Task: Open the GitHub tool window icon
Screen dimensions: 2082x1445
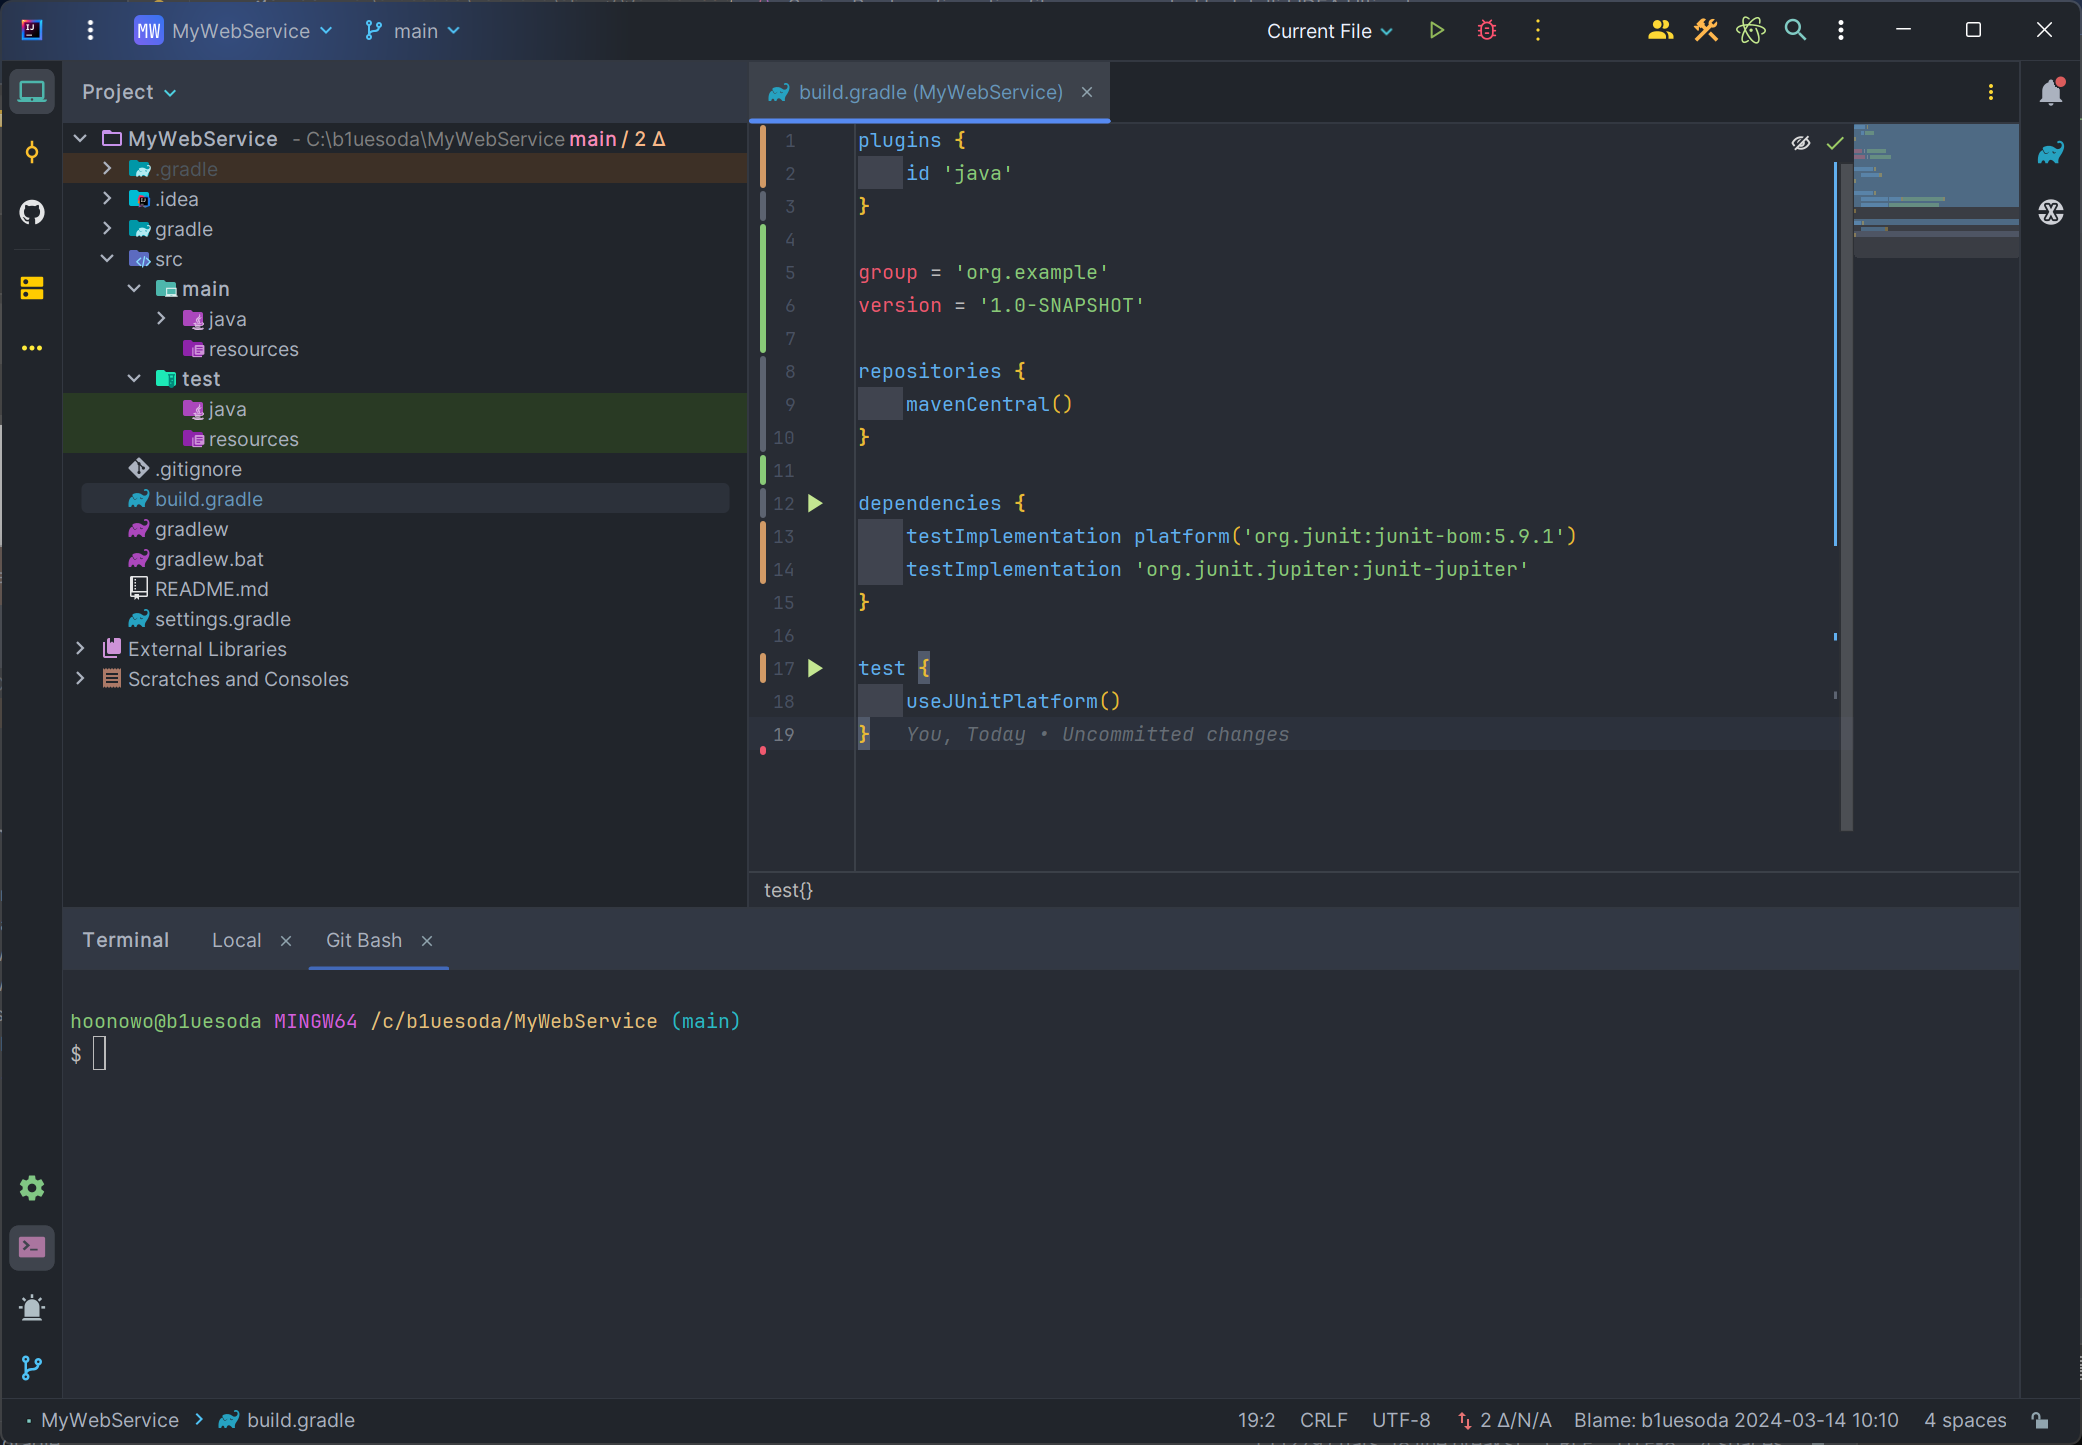Action: coord(32,212)
